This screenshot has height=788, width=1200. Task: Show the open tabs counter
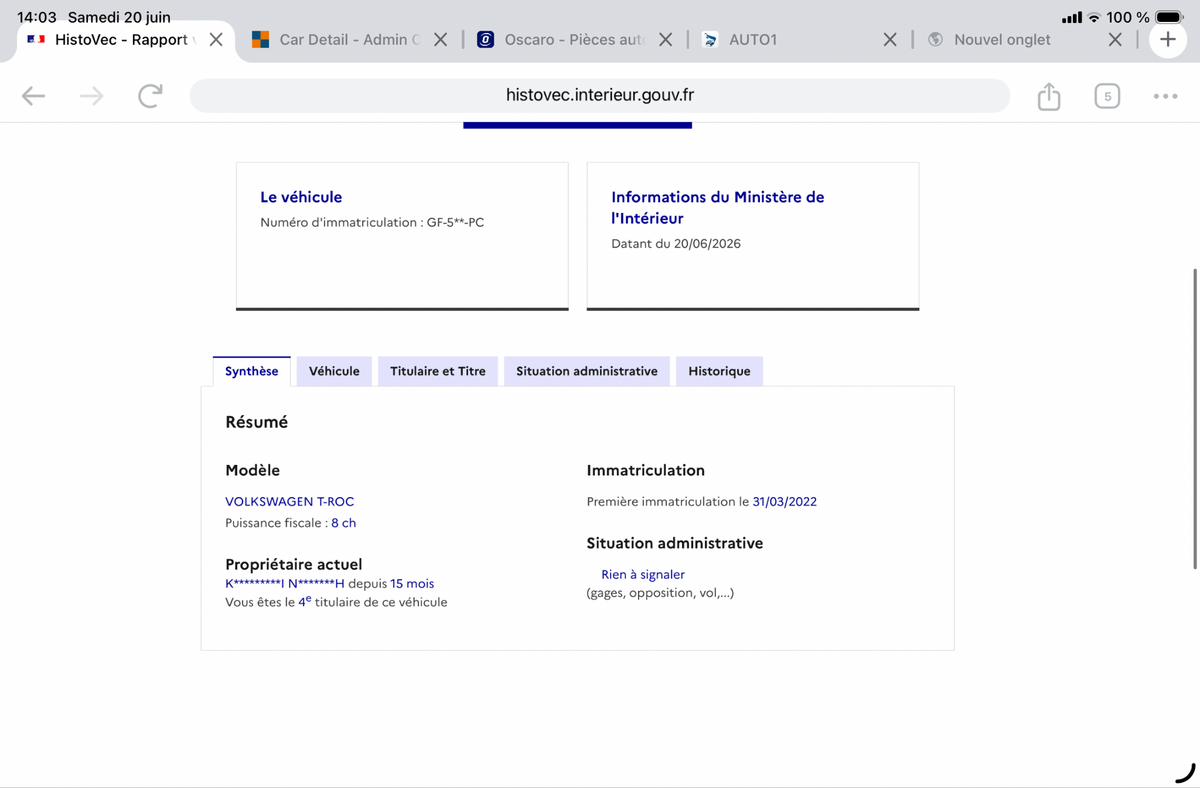1107,96
